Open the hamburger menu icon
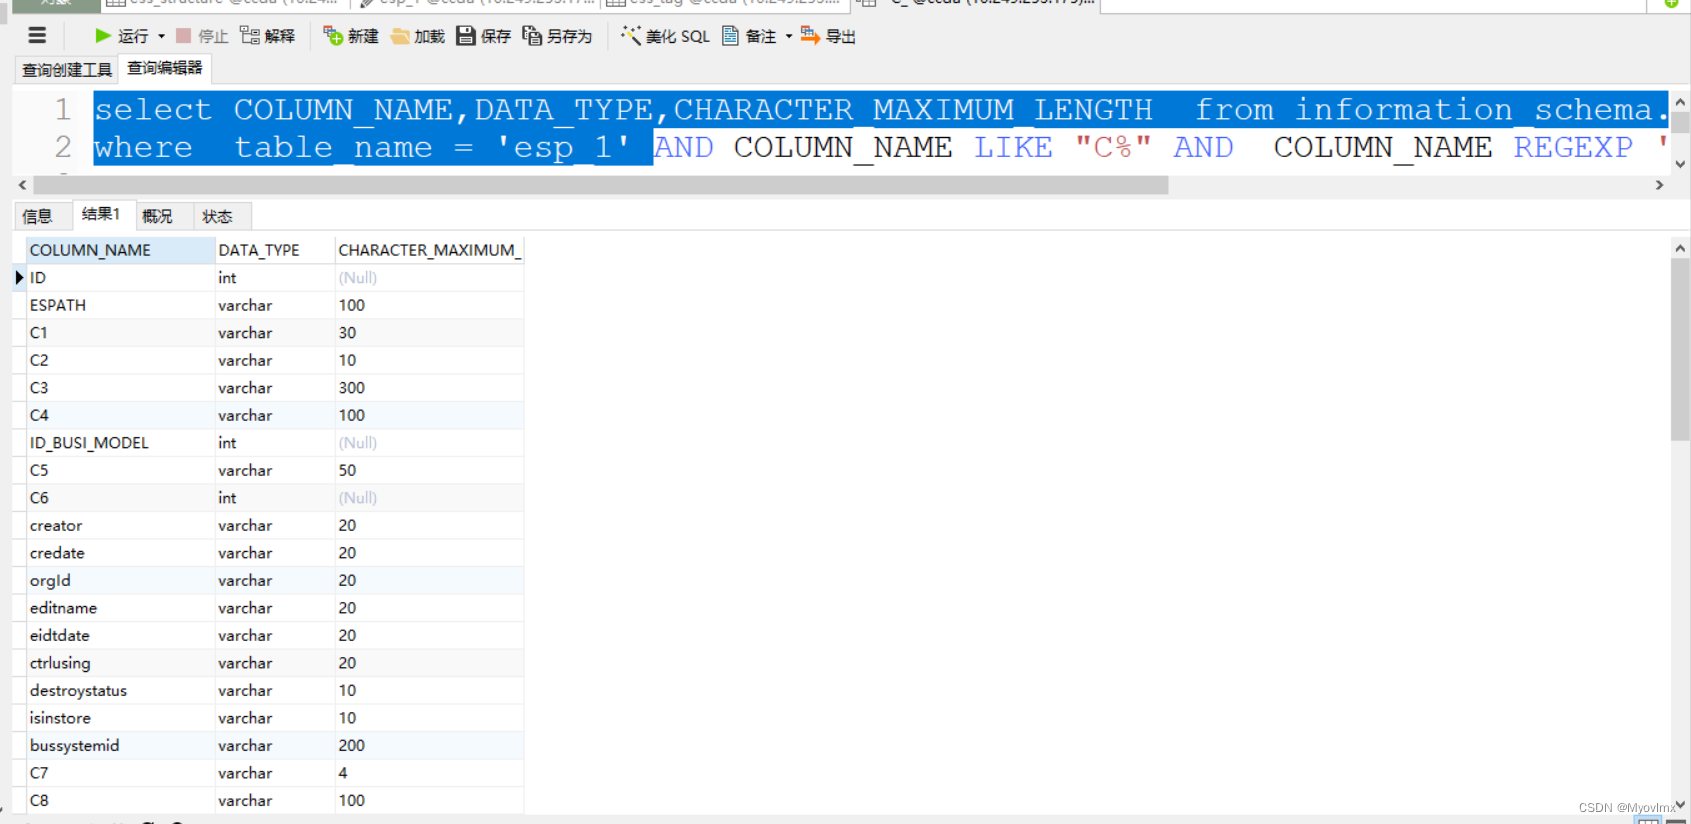The height and width of the screenshot is (824, 1691). click(x=37, y=36)
